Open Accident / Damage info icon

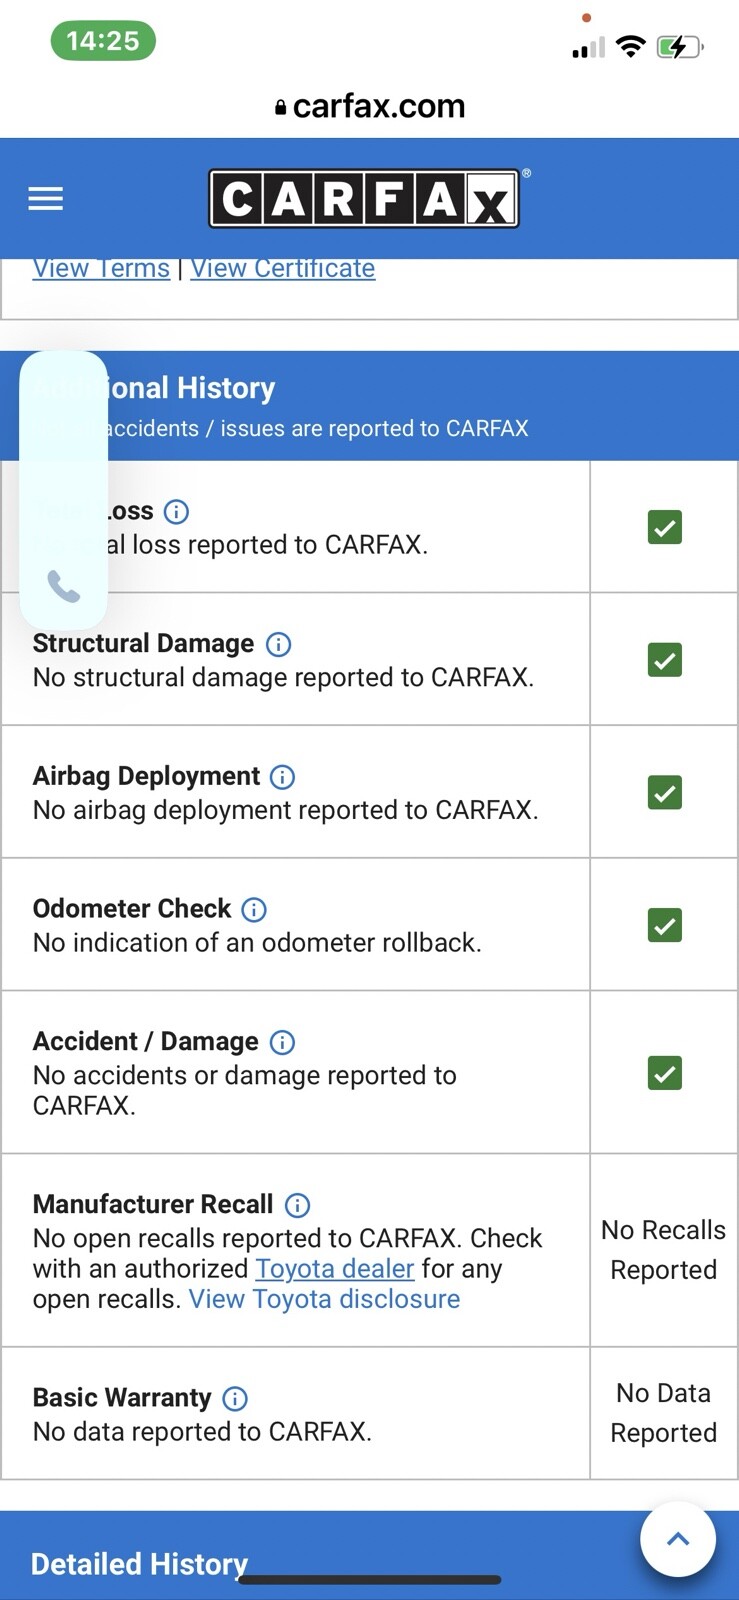point(283,1042)
